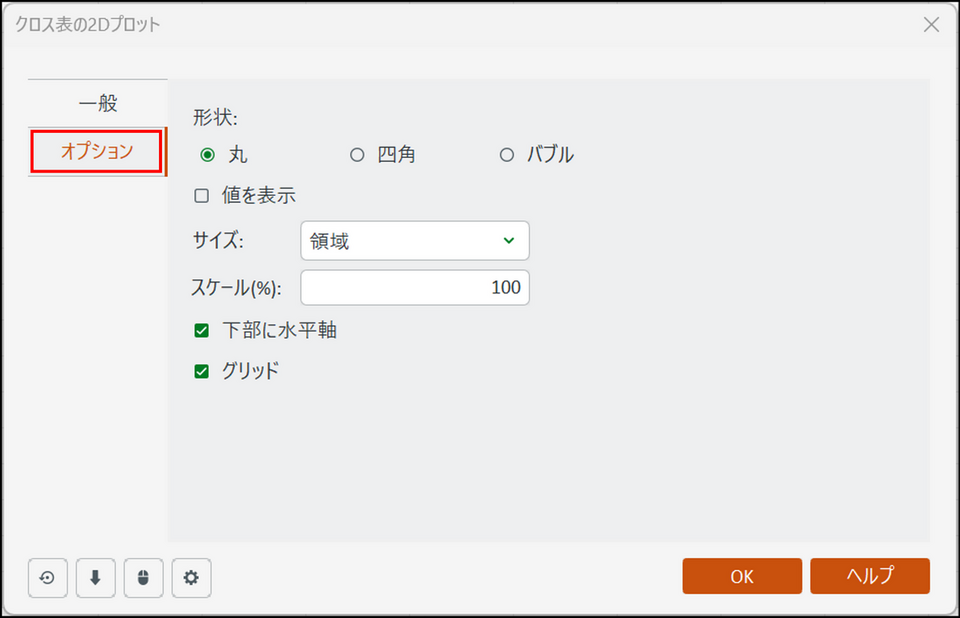Screen dimensions: 960x618
Task: Click the dialog title クロス表の2Dプロット
Action: 87,25
